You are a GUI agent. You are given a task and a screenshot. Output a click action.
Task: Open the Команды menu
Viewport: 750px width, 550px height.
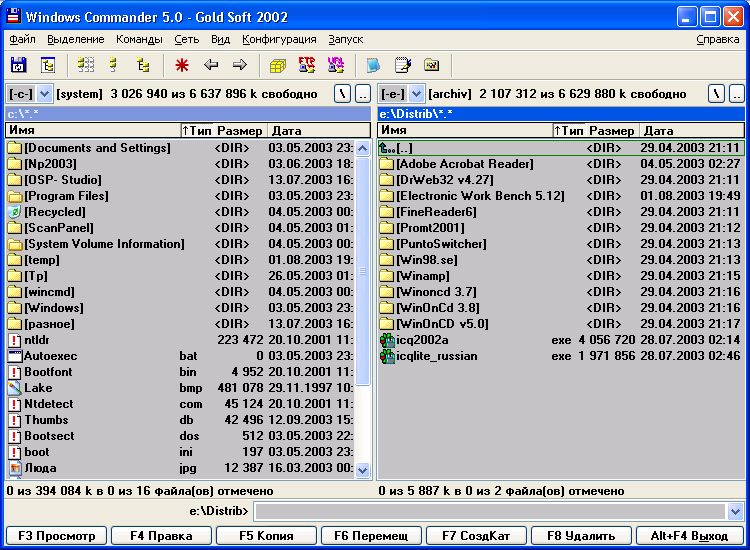pos(139,39)
